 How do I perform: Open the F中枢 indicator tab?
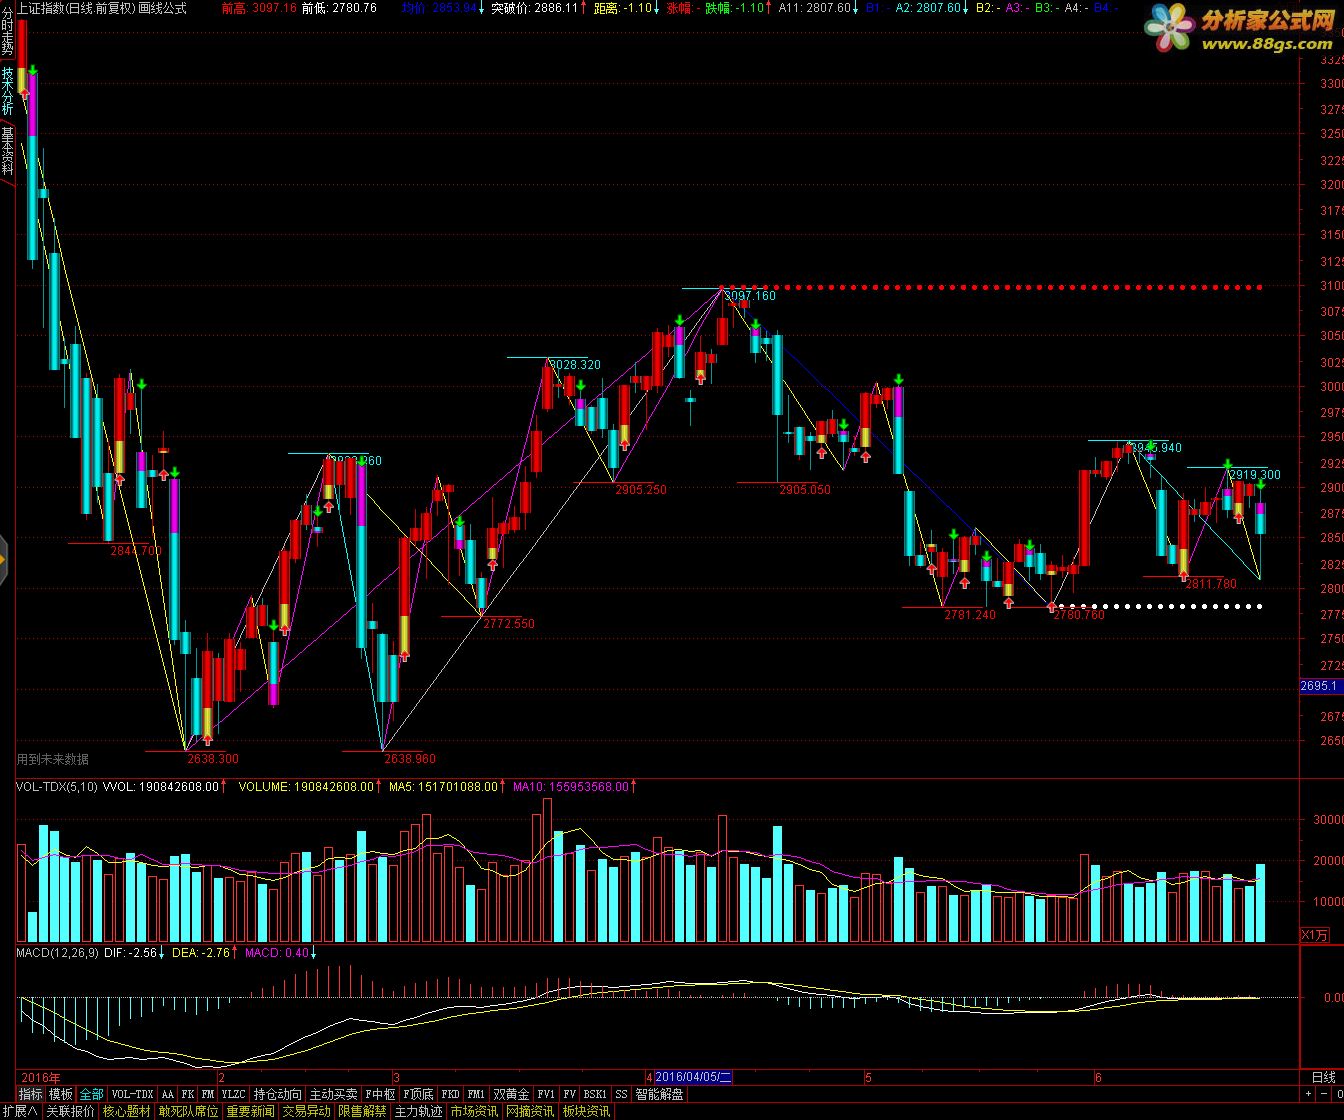pyautogui.click(x=380, y=1095)
